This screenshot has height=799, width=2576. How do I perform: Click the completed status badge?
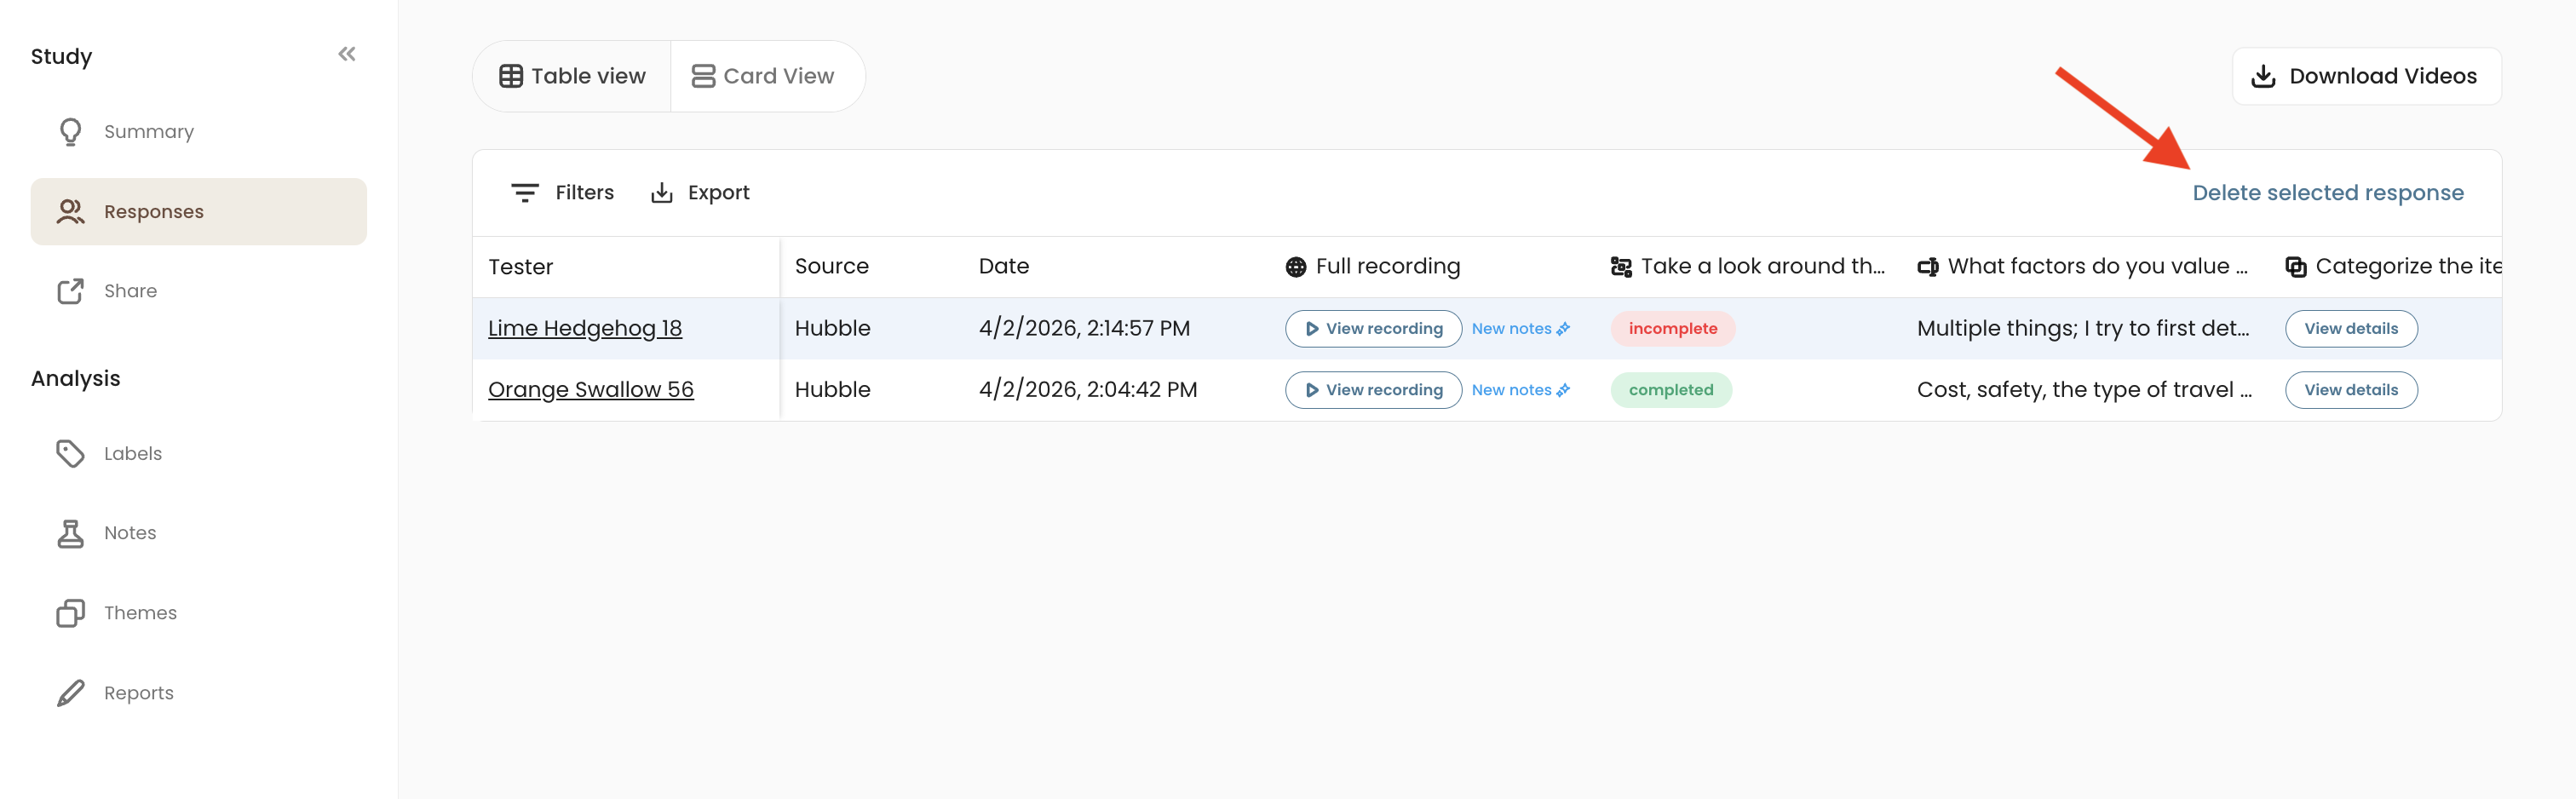tap(1671, 390)
